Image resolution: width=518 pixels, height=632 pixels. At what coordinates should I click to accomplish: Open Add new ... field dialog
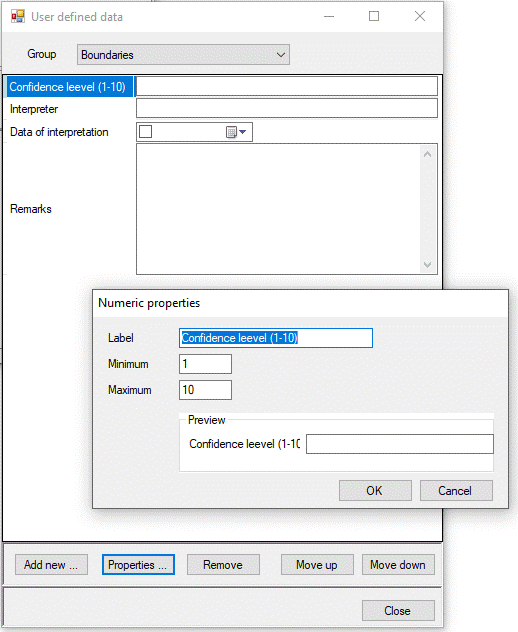51,565
